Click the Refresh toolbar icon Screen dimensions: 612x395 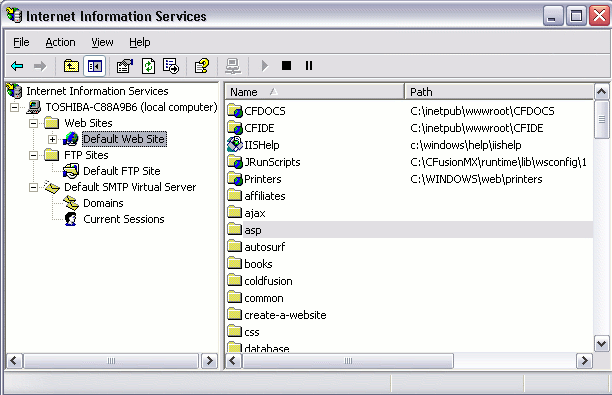tap(148, 66)
